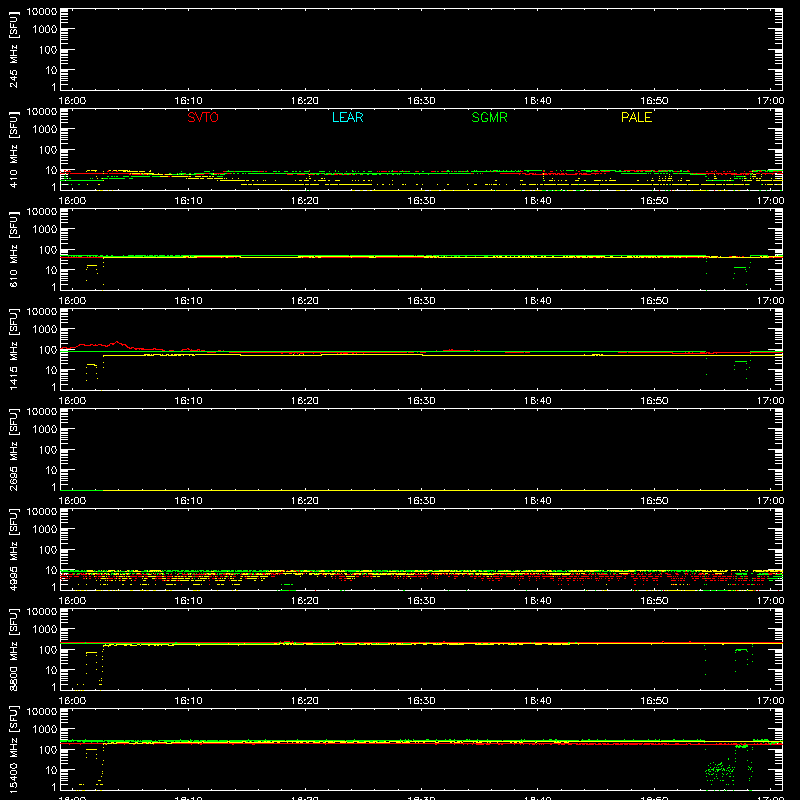The width and height of the screenshot is (800, 800).
Task: Select the '2695 MHz [SFU]' axis title
Action: point(13,449)
